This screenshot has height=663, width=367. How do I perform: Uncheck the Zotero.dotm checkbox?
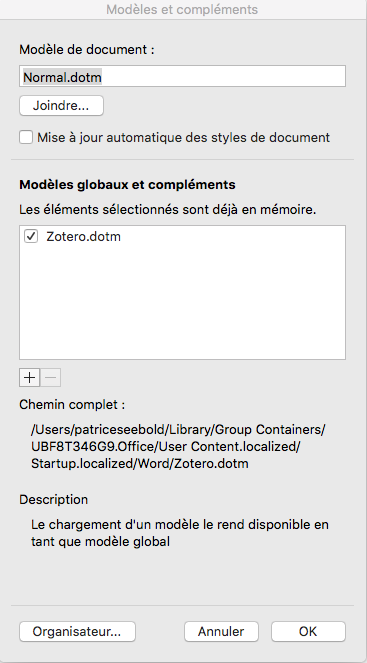(x=31, y=236)
